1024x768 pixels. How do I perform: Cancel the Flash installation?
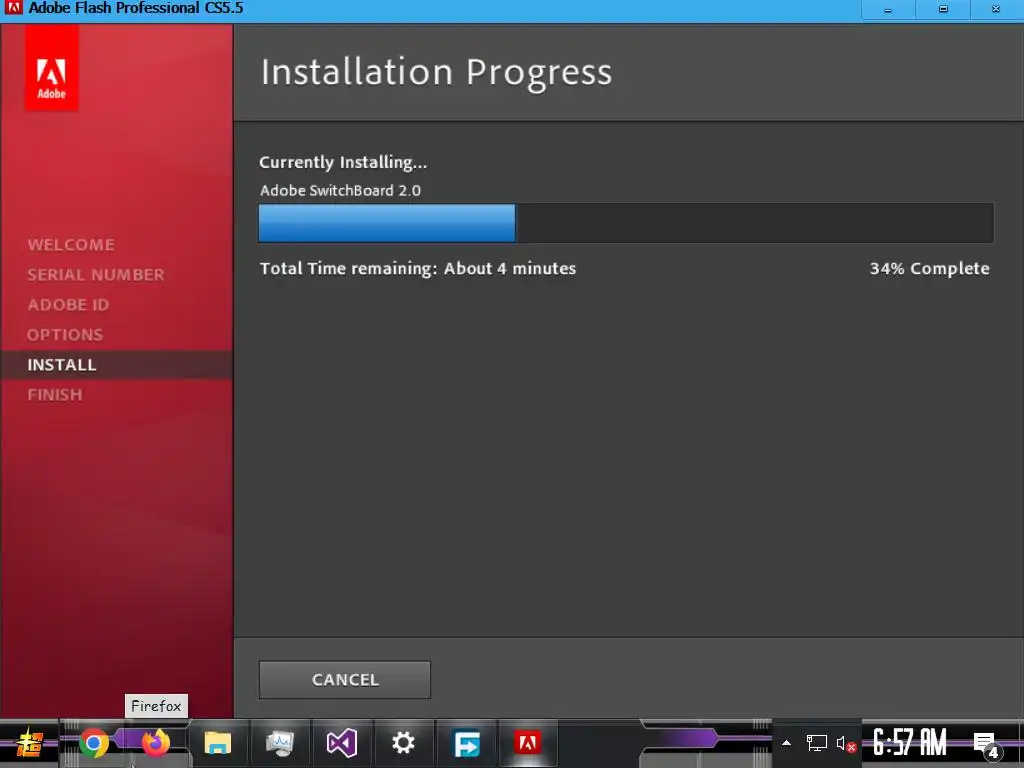[345, 680]
